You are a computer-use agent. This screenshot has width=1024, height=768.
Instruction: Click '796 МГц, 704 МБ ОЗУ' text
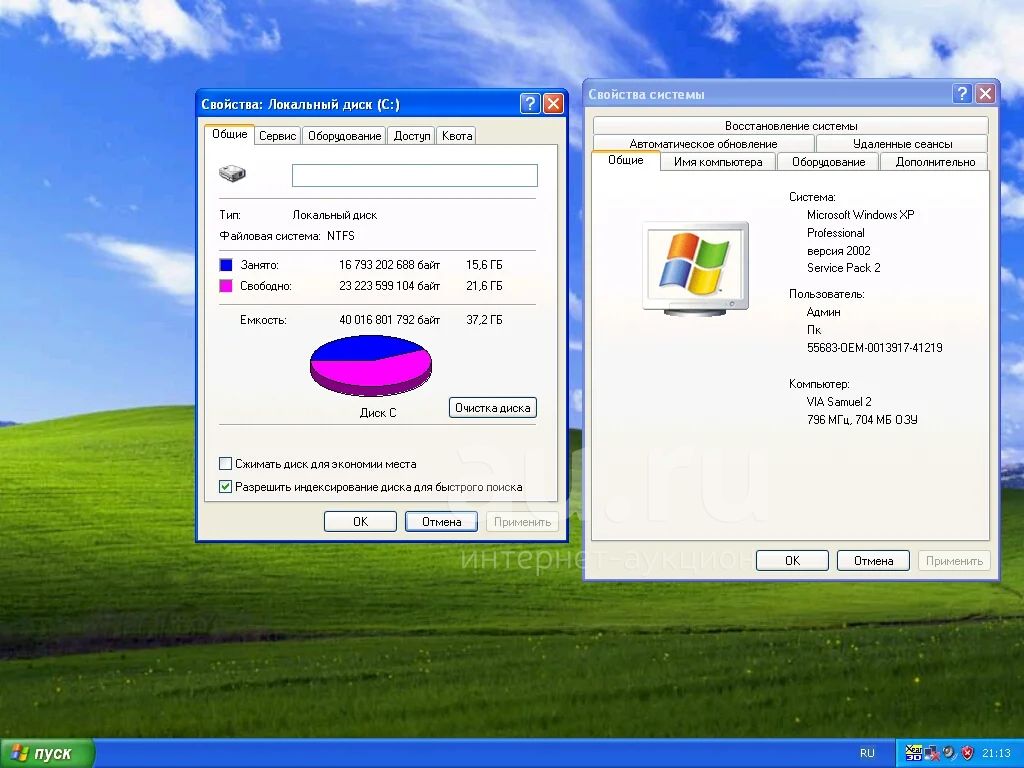862,419
